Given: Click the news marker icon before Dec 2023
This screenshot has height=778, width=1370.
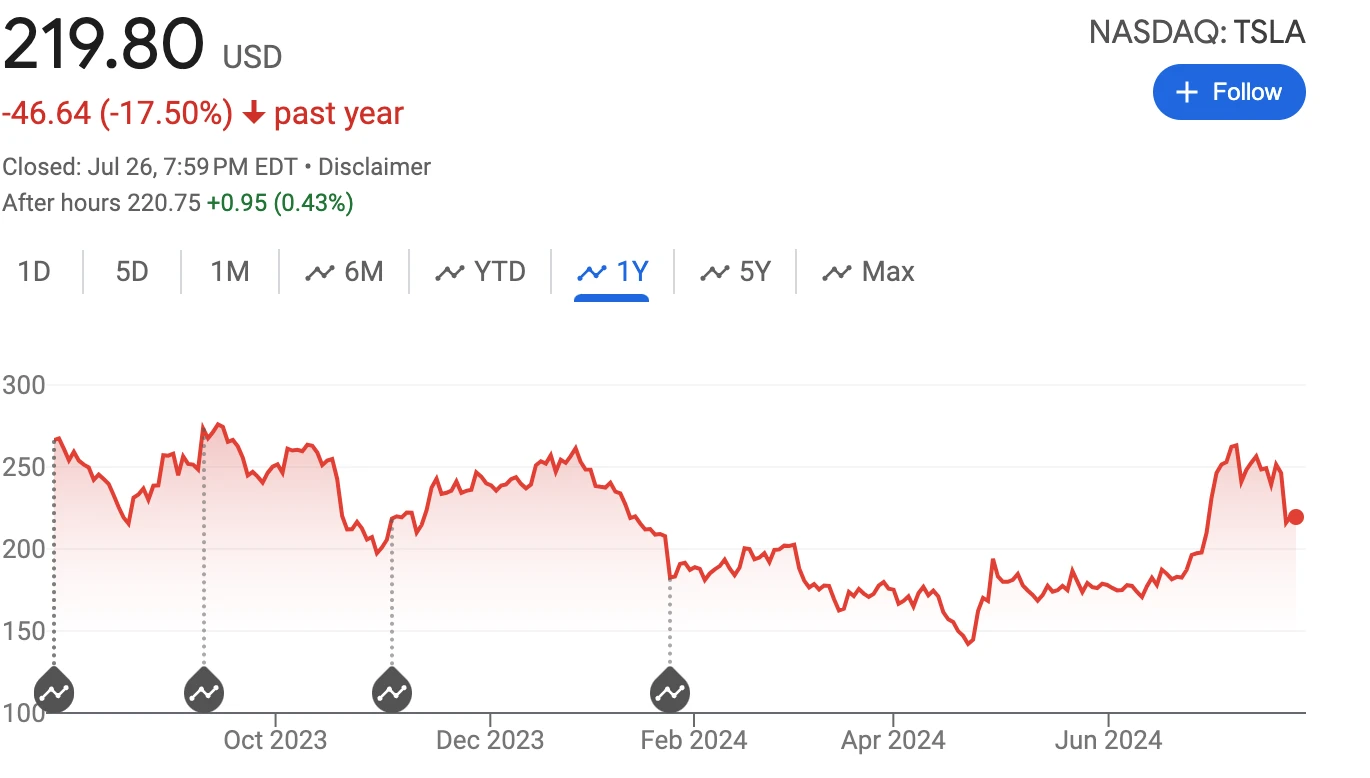Looking at the screenshot, I should [x=391, y=691].
